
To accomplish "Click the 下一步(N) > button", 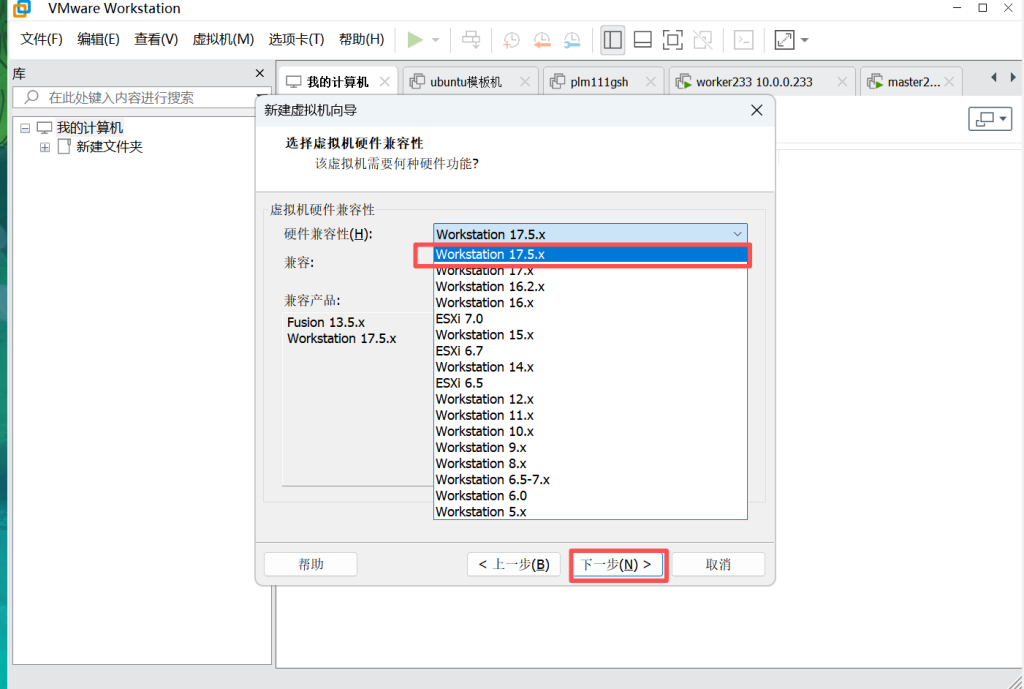I will click(x=617, y=564).
